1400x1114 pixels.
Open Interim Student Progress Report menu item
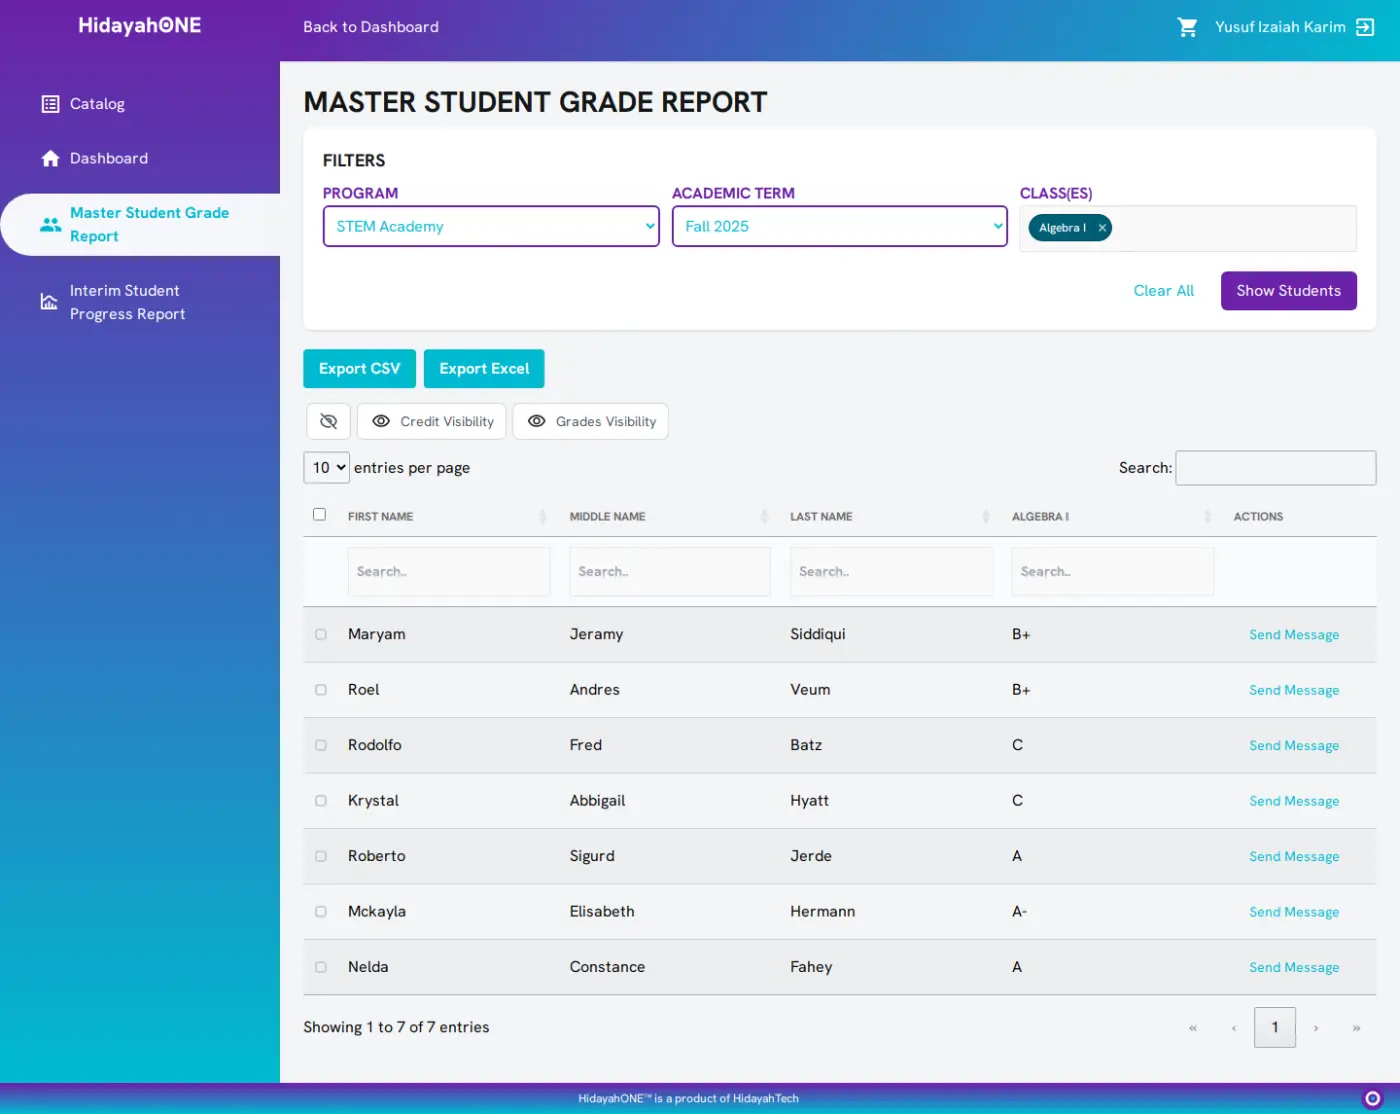click(x=127, y=302)
